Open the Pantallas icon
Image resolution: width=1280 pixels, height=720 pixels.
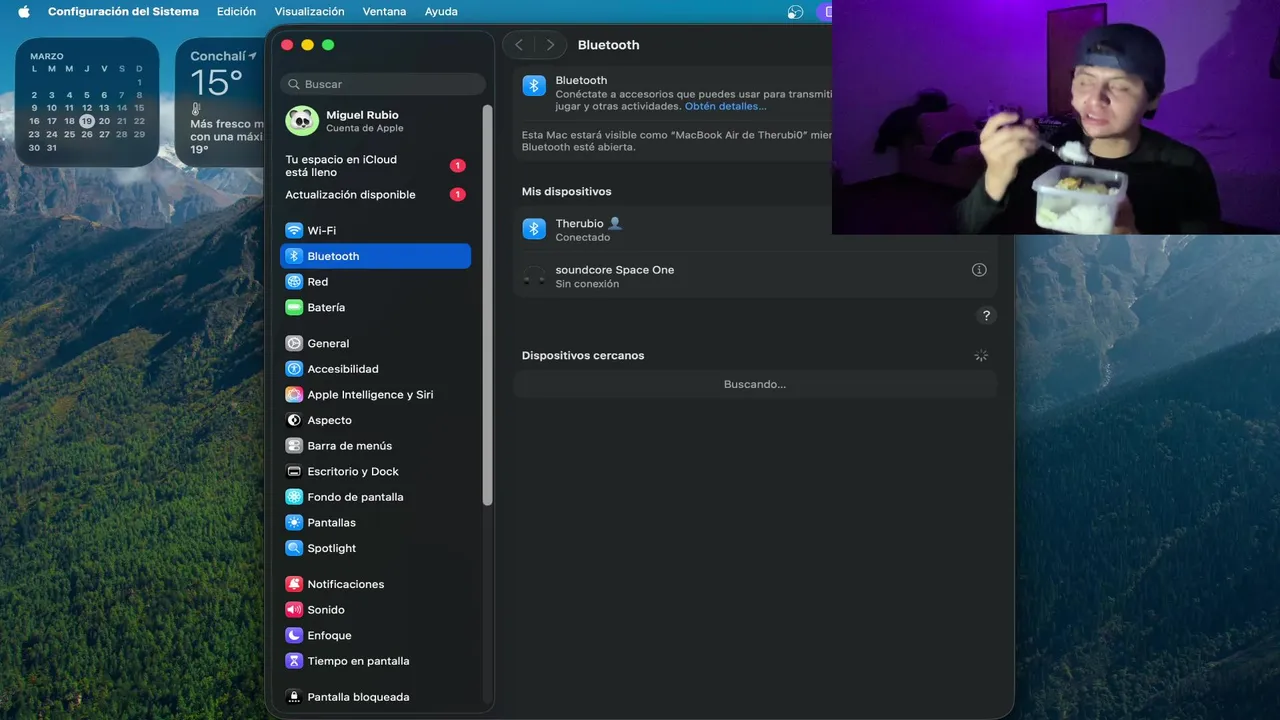pos(294,522)
